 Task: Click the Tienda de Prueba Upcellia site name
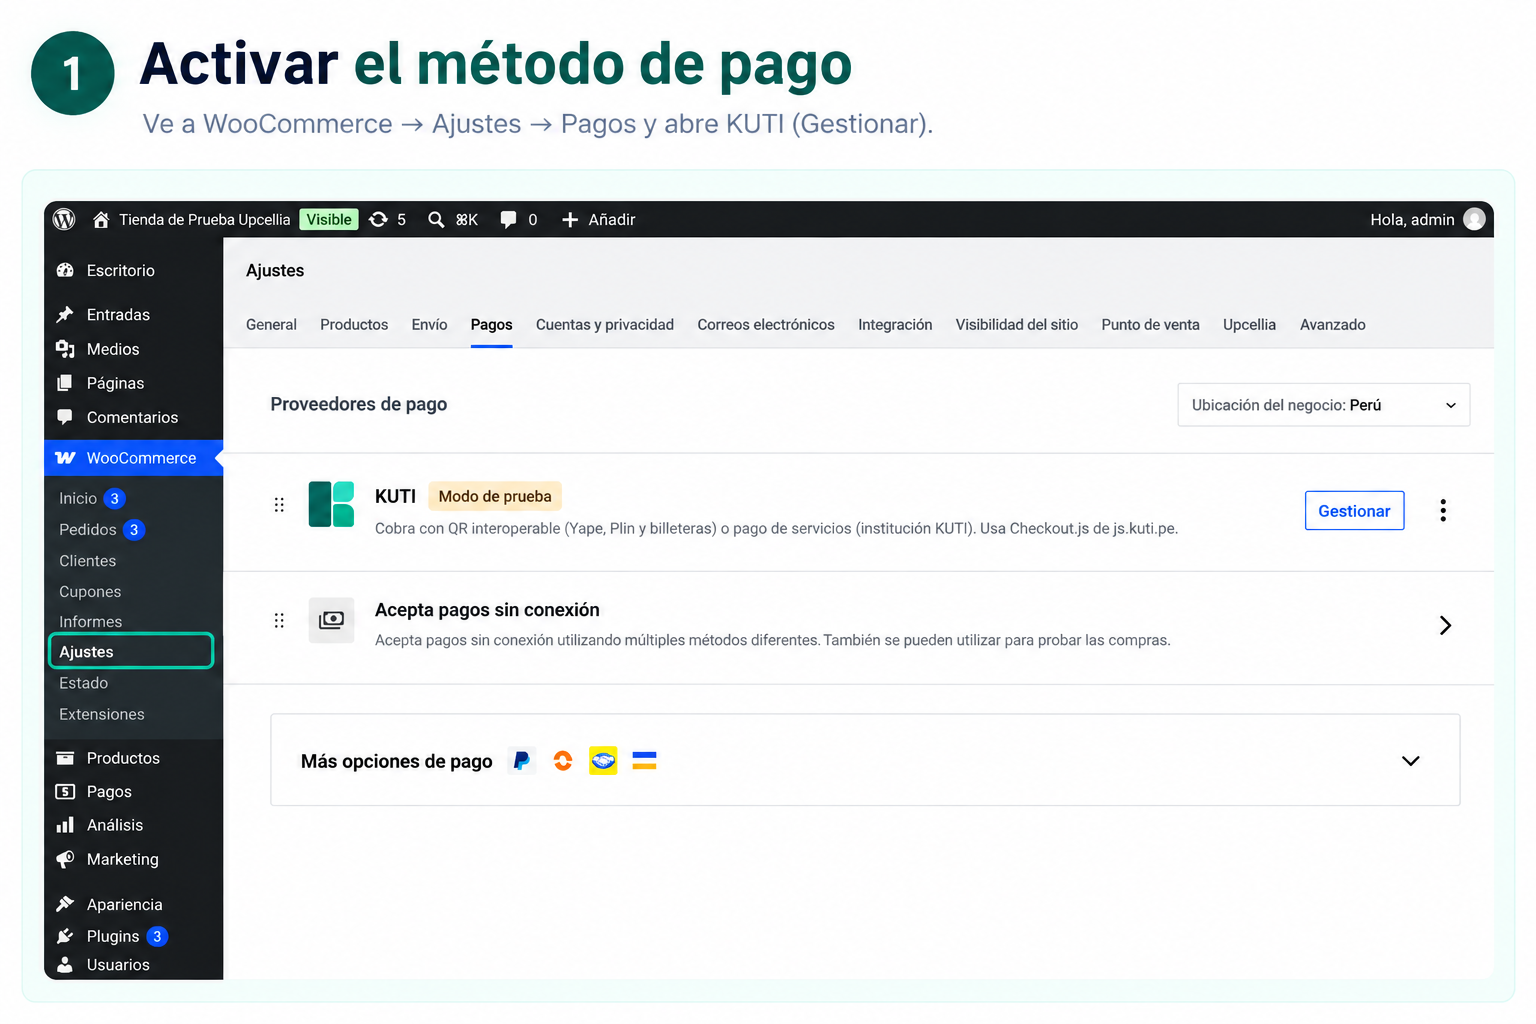(204, 219)
